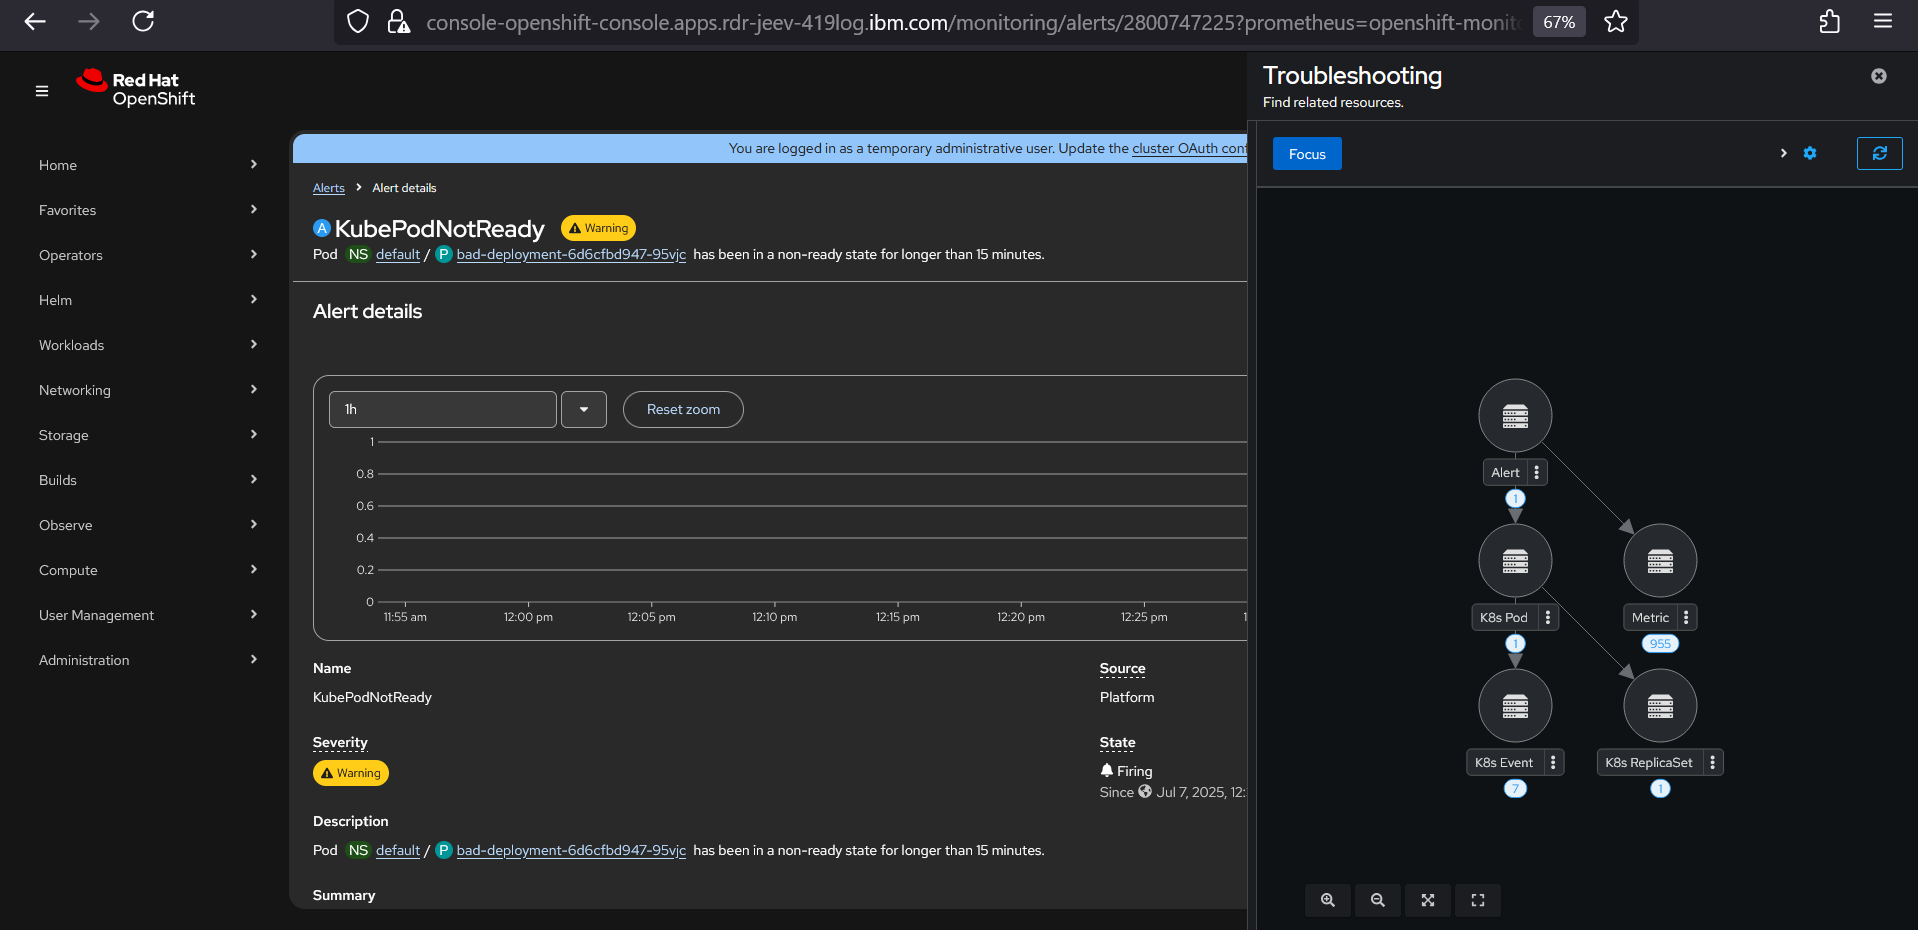Viewport: 1918px width, 930px height.
Task: Open the Administration menu section
Action: click(x=148, y=660)
